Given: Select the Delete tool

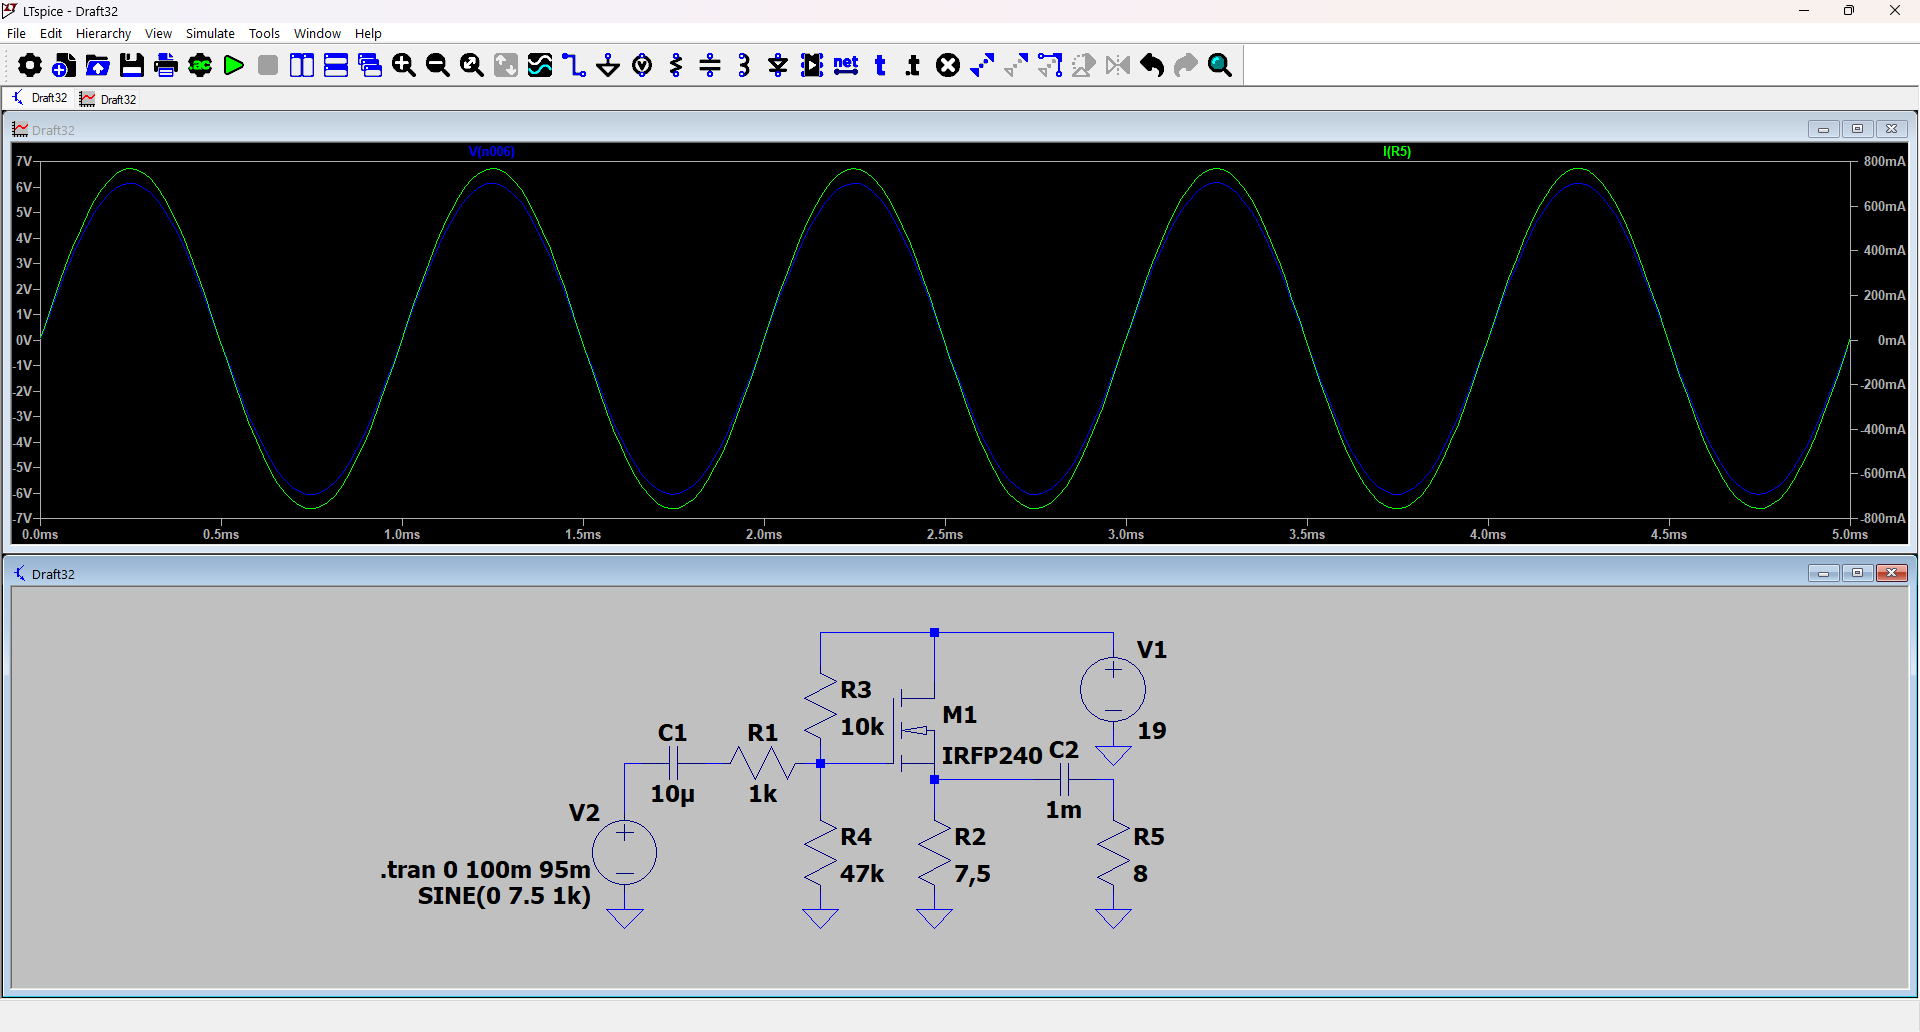Looking at the screenshot, I should 948,66.
